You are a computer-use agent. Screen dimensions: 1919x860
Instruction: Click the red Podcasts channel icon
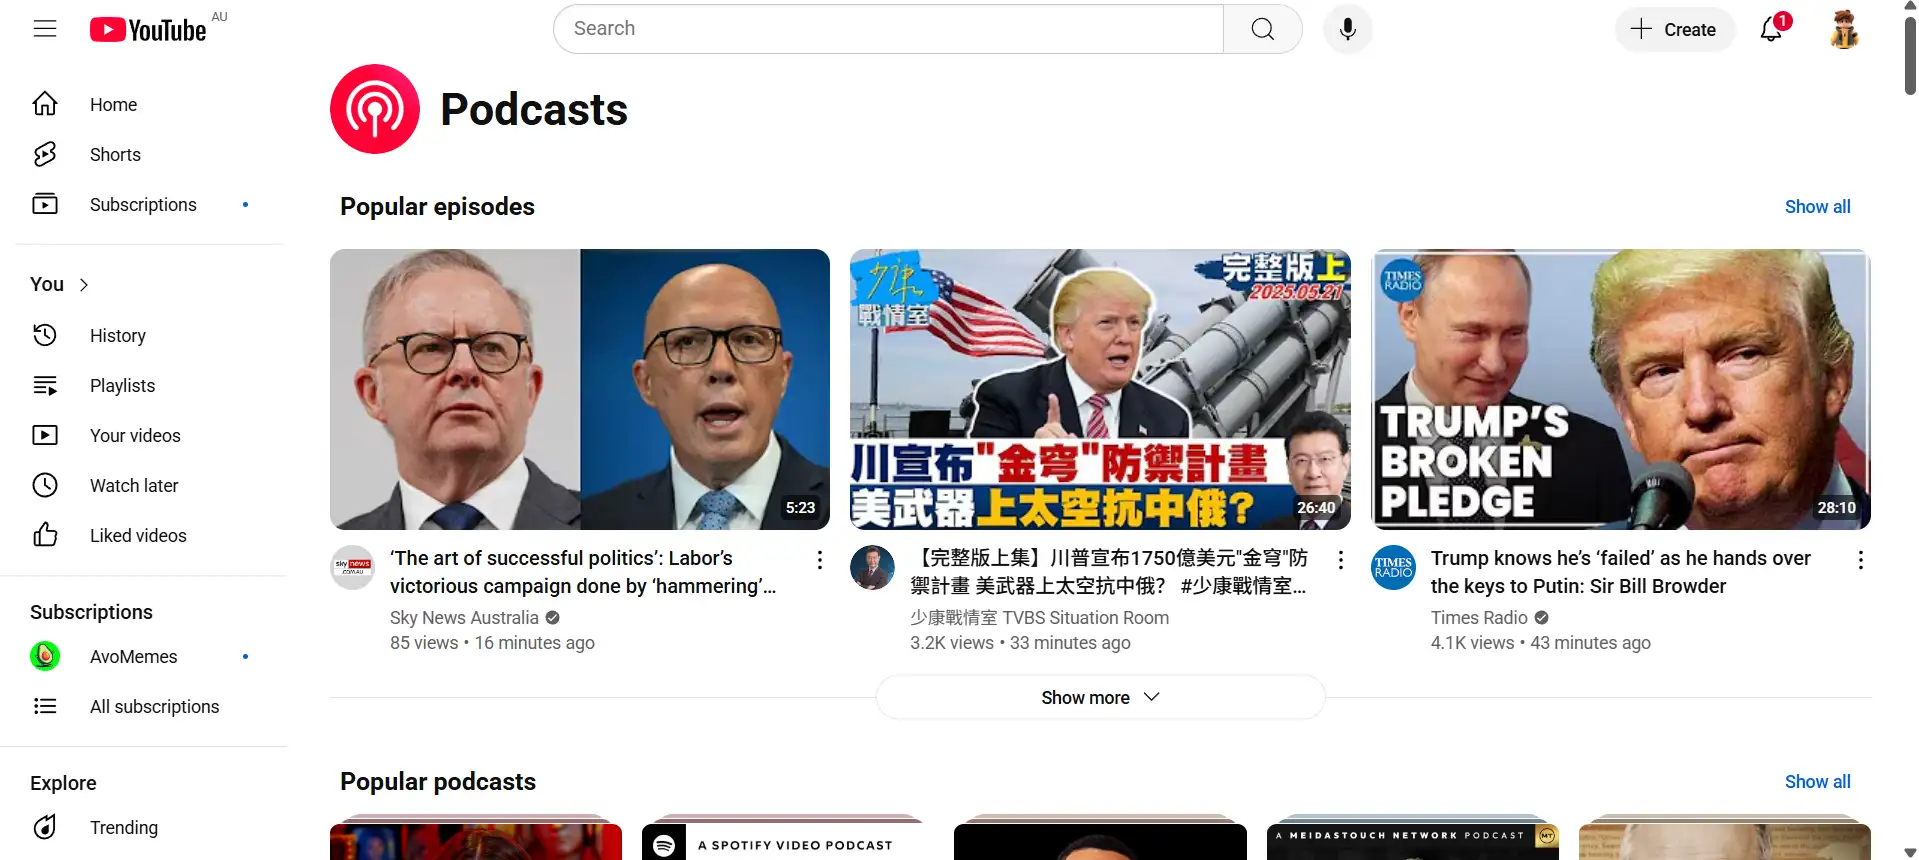point(375,109)
